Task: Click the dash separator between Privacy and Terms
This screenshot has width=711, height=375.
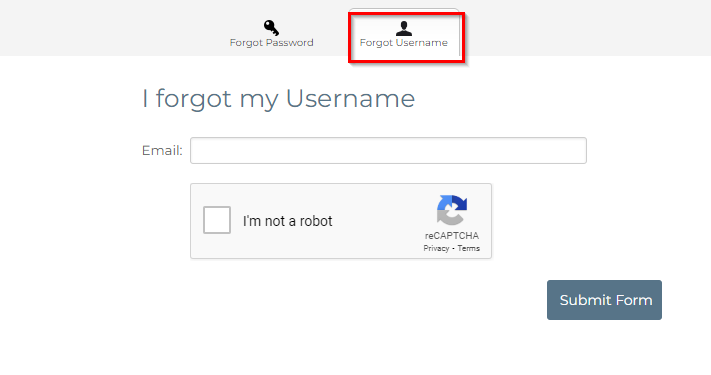Action: (x=453, y=248)
